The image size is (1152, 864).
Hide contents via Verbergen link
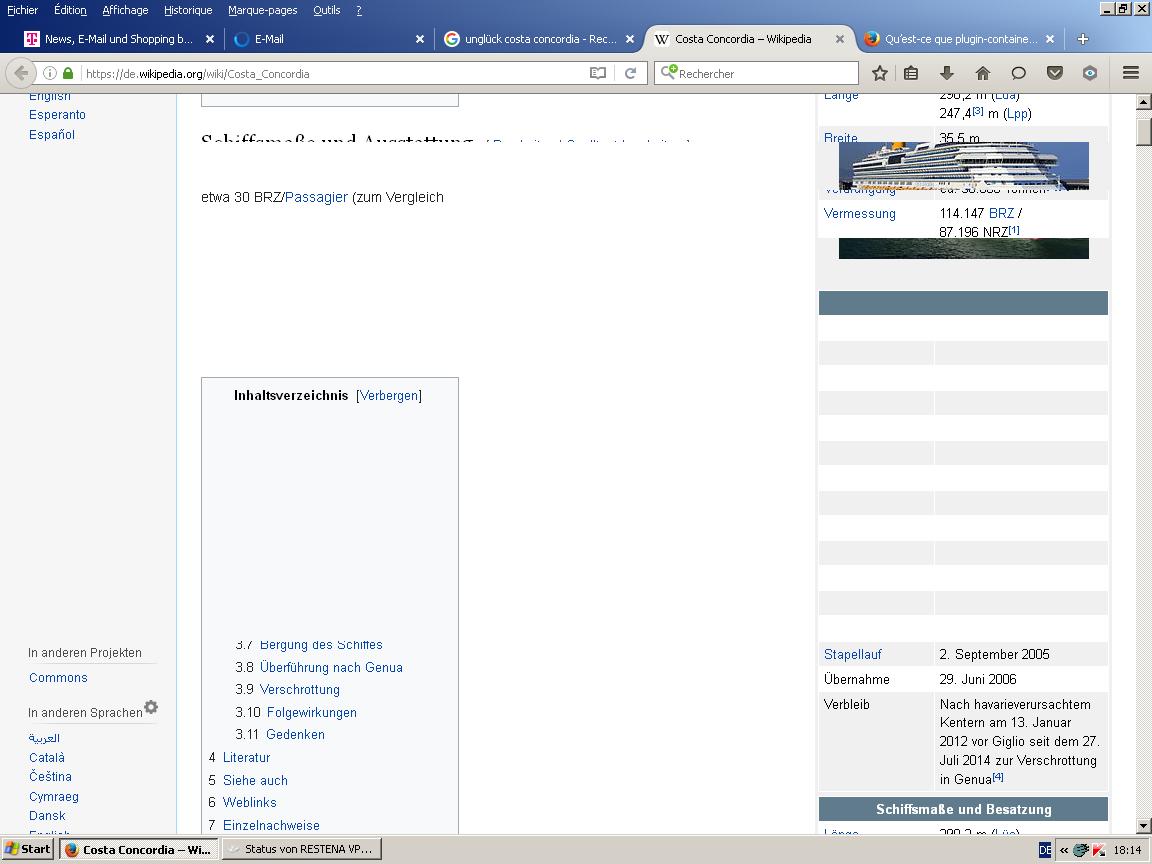click(389, 395)
